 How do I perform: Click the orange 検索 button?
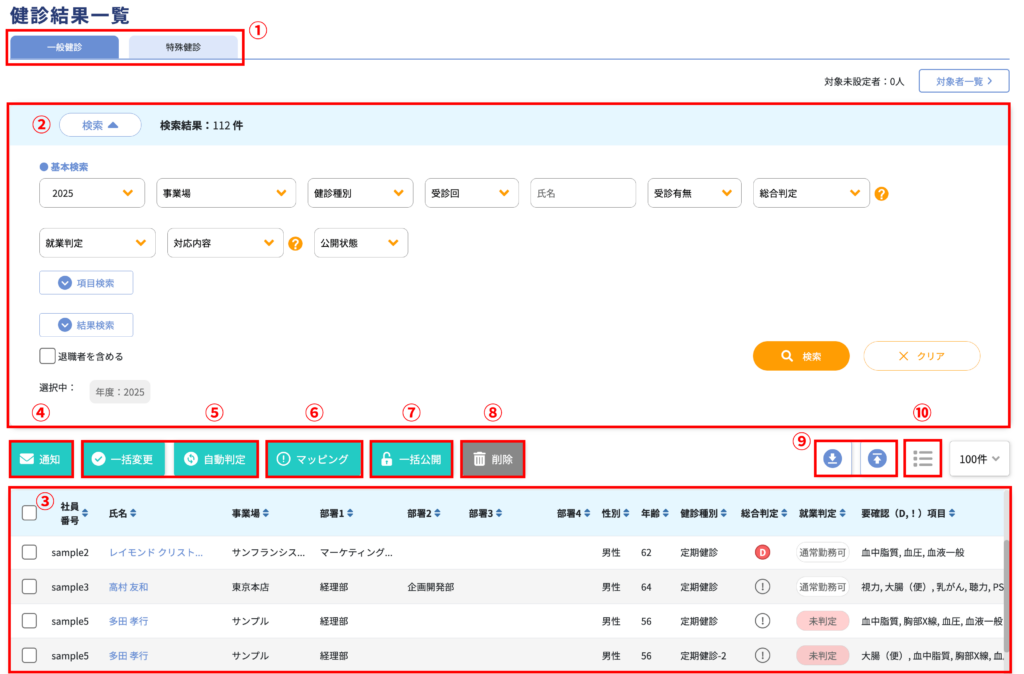click(801, 356)
